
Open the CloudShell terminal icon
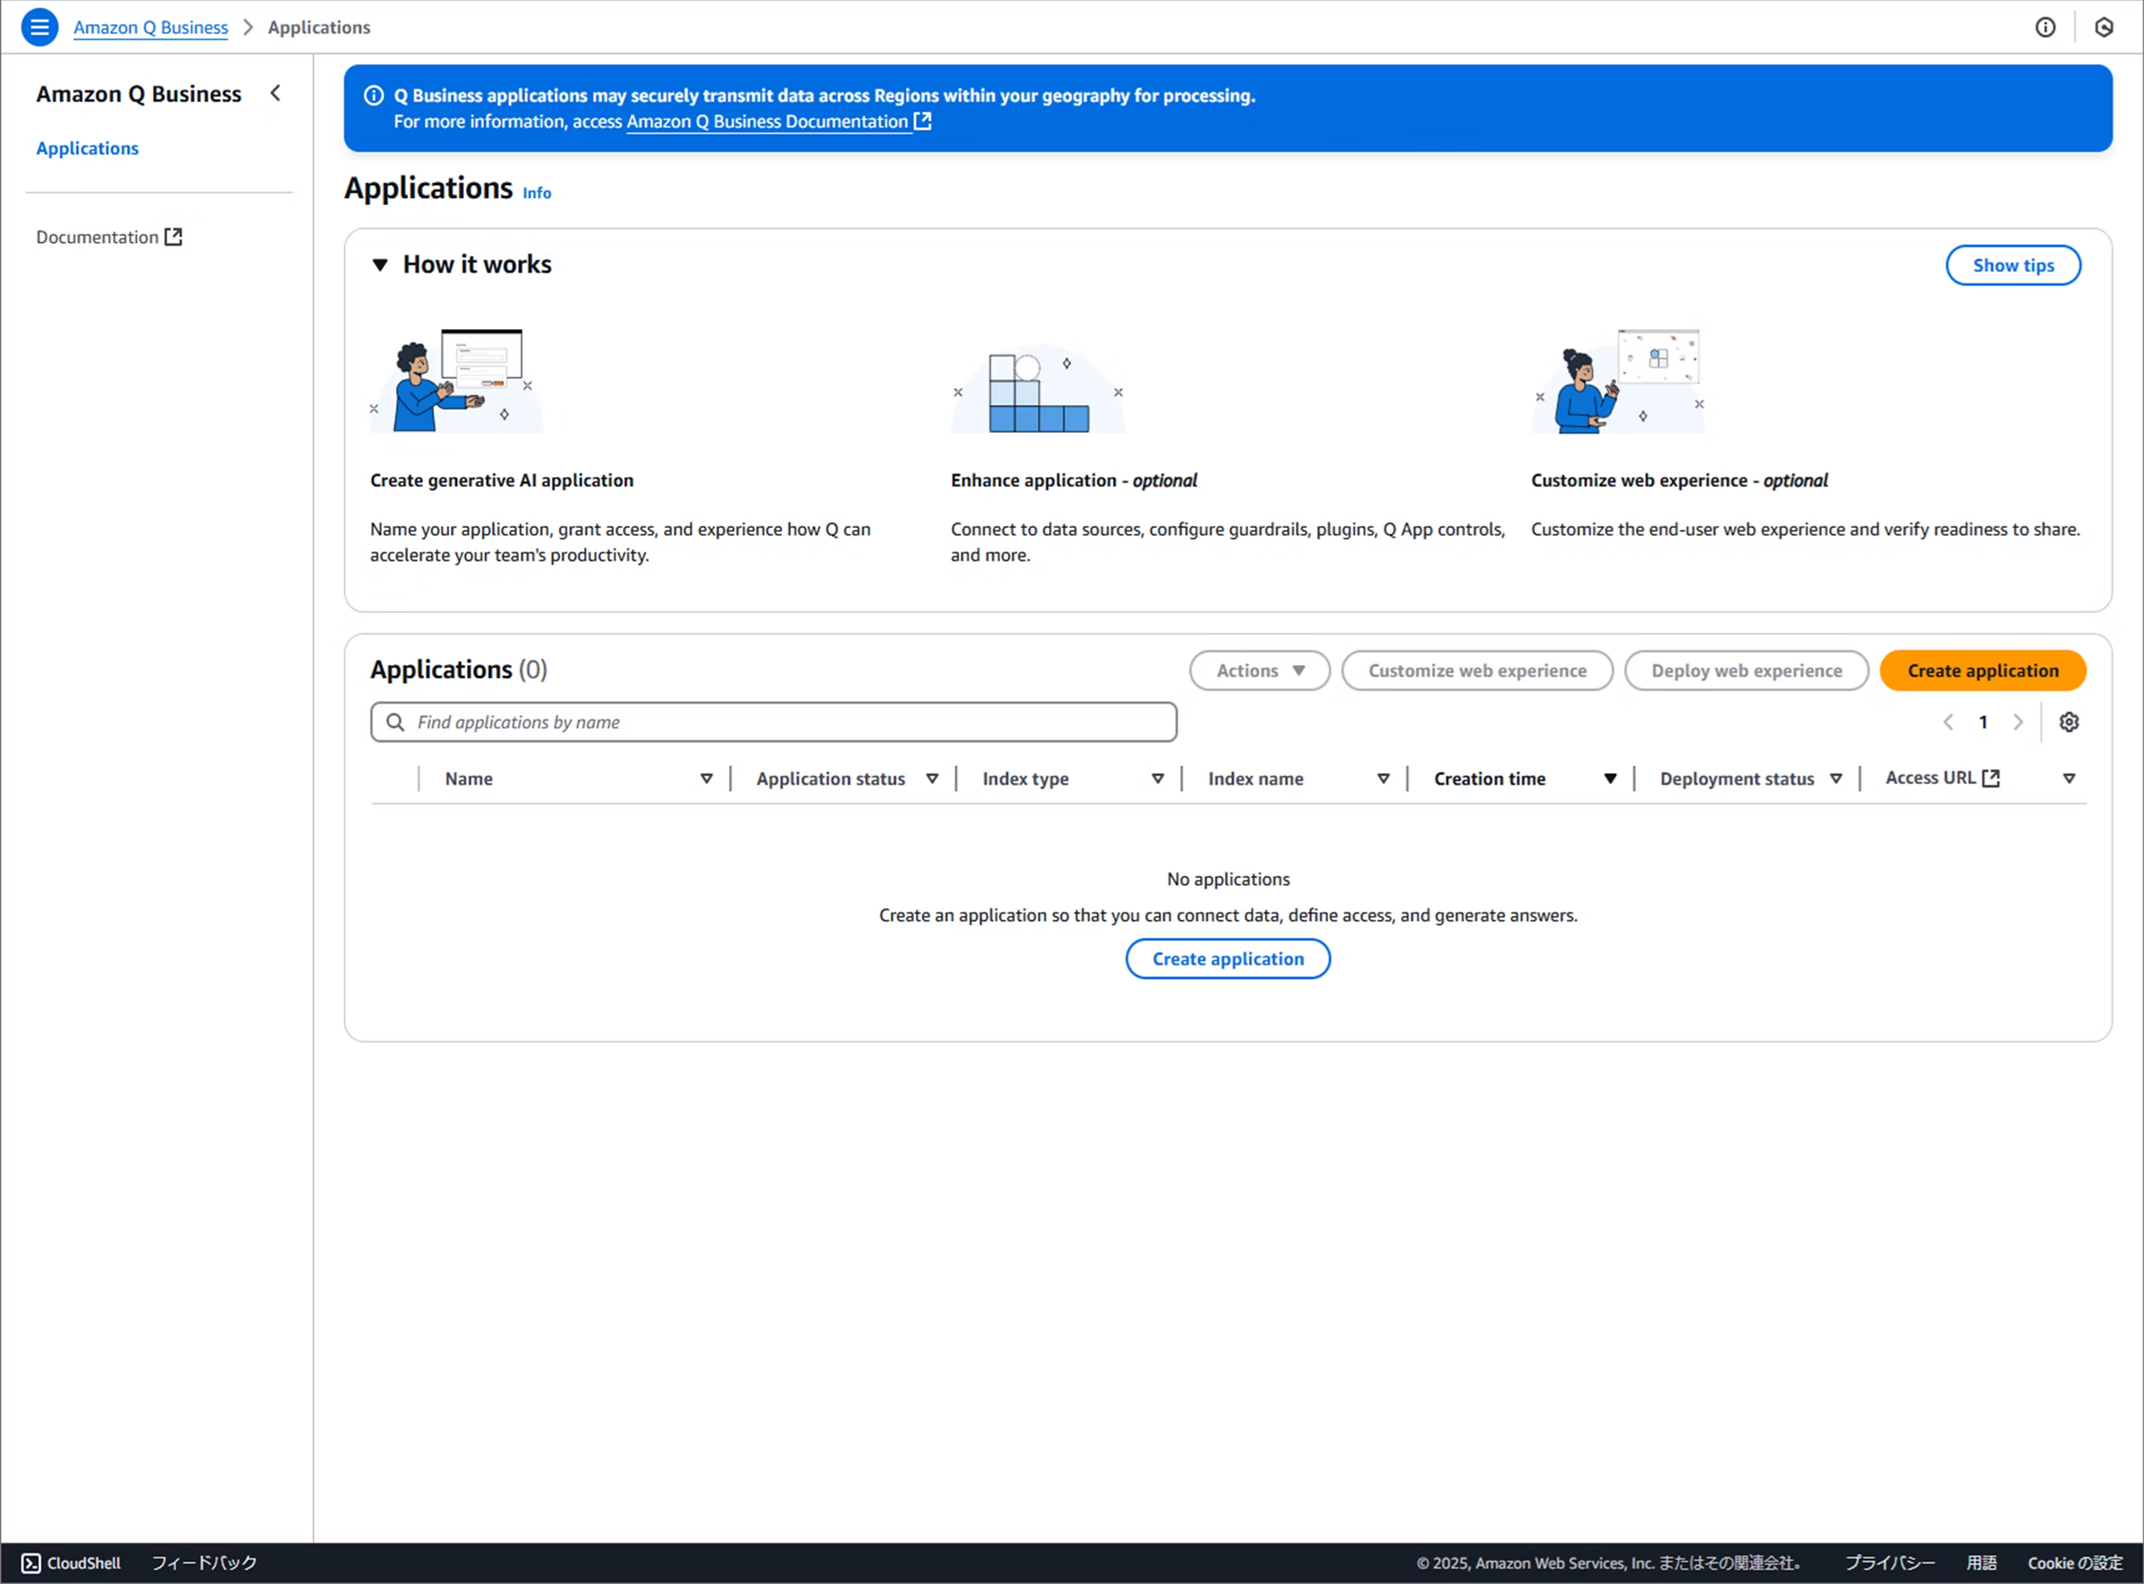pyautogui.click(x=31, y=1563)
